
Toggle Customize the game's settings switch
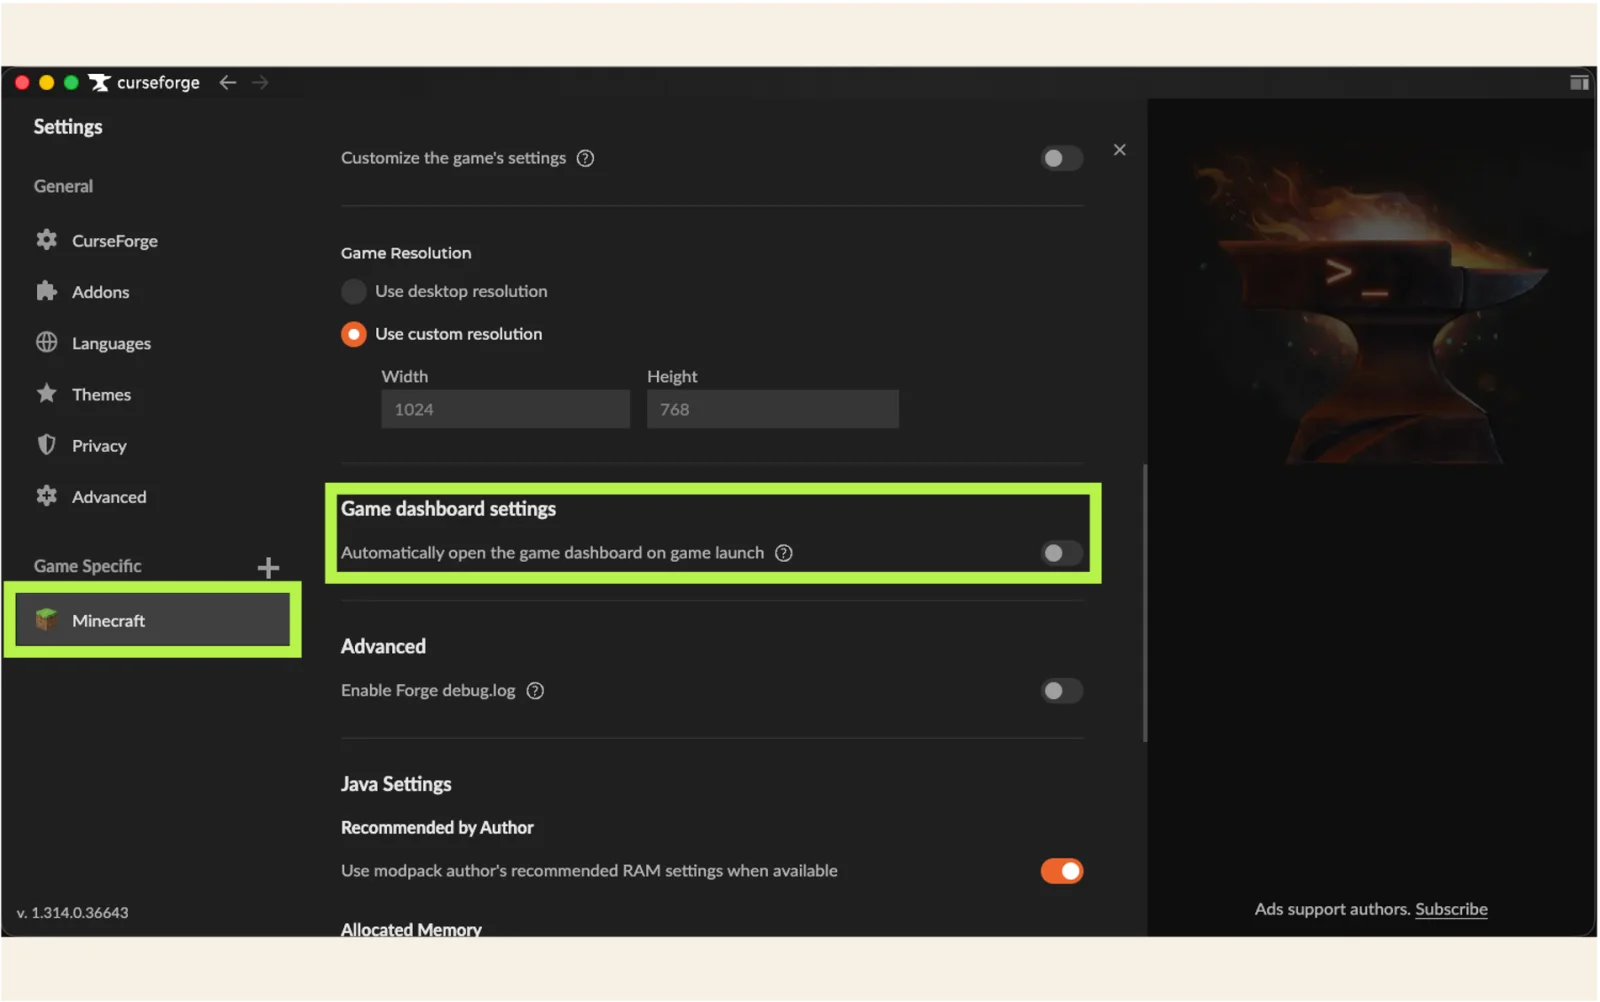[x=1061, y=158]
